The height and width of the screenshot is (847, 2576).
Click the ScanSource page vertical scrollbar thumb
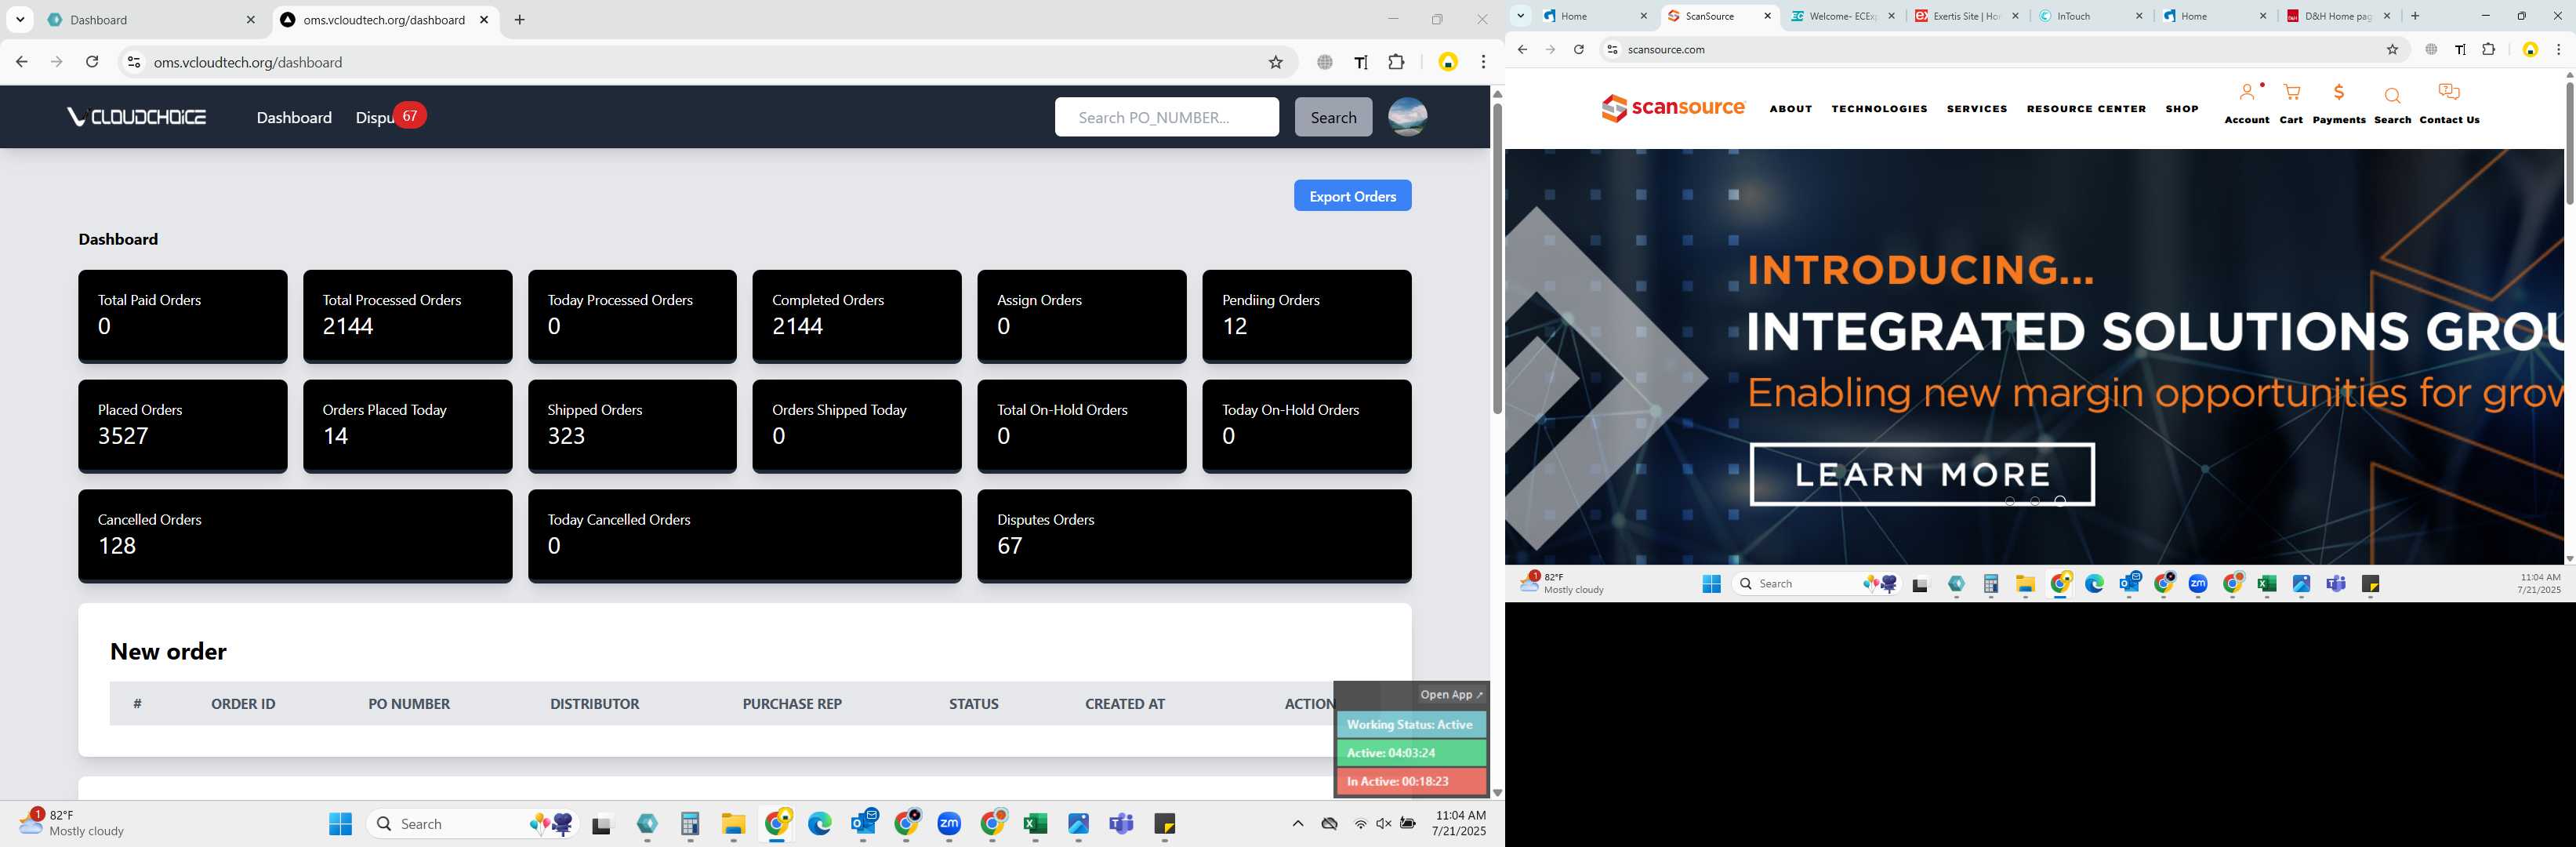tap(2569, 142)
